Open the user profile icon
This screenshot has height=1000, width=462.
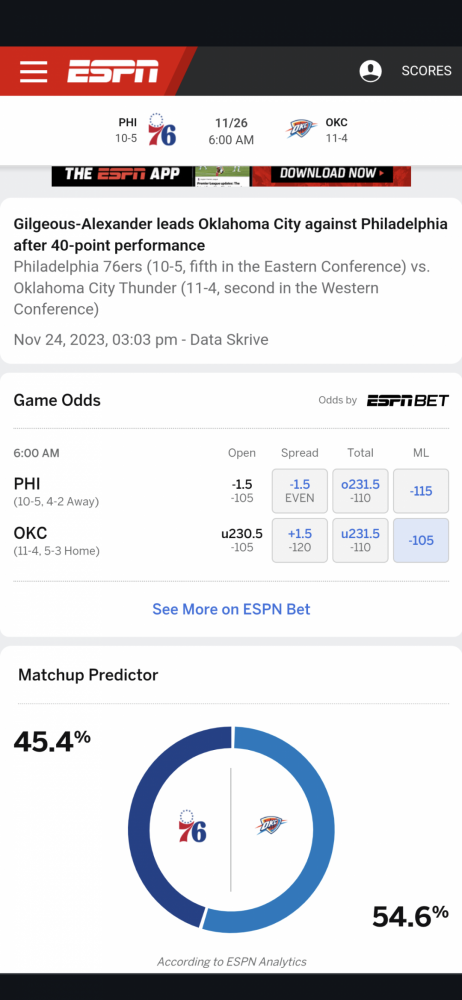tap(371, 71)
